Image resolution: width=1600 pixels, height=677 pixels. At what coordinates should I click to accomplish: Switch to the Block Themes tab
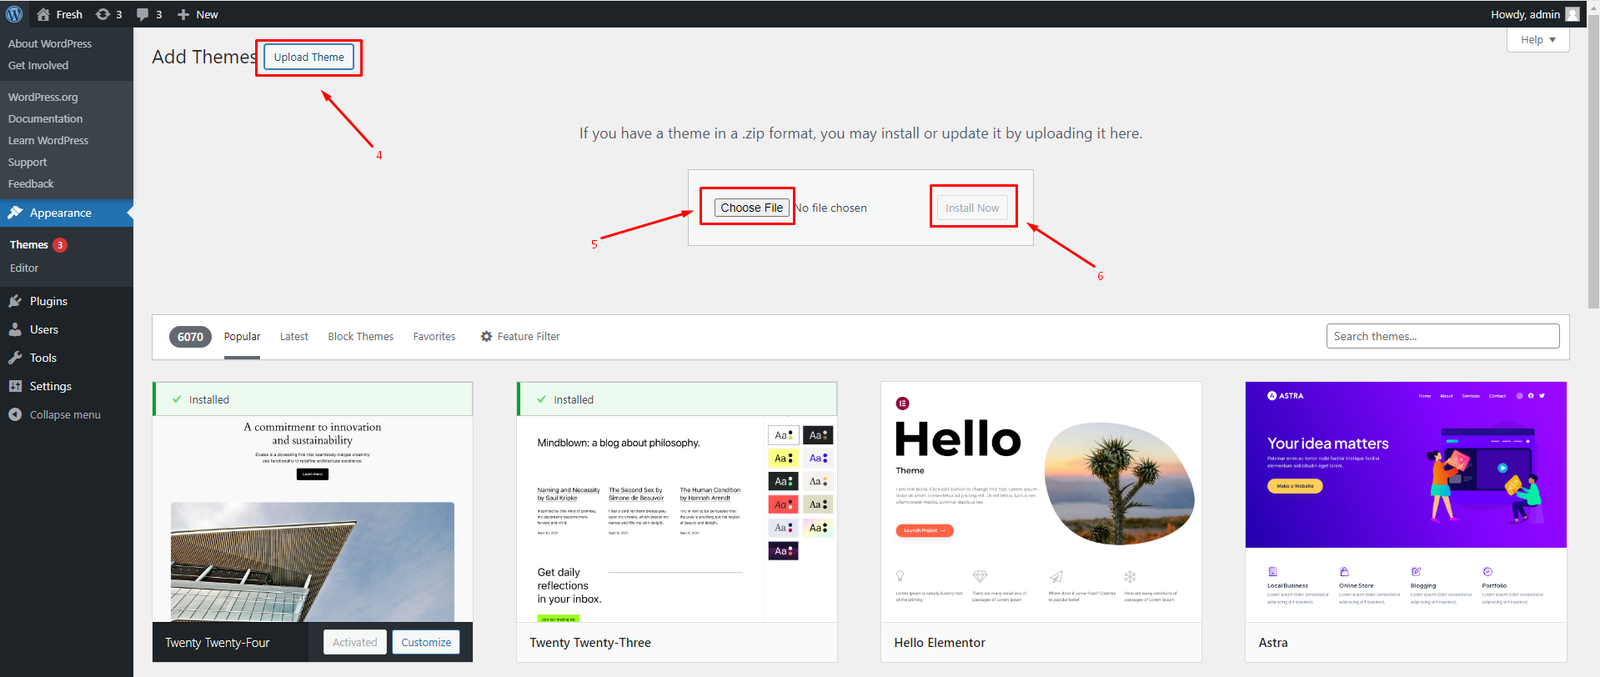(x=360, y=337)
